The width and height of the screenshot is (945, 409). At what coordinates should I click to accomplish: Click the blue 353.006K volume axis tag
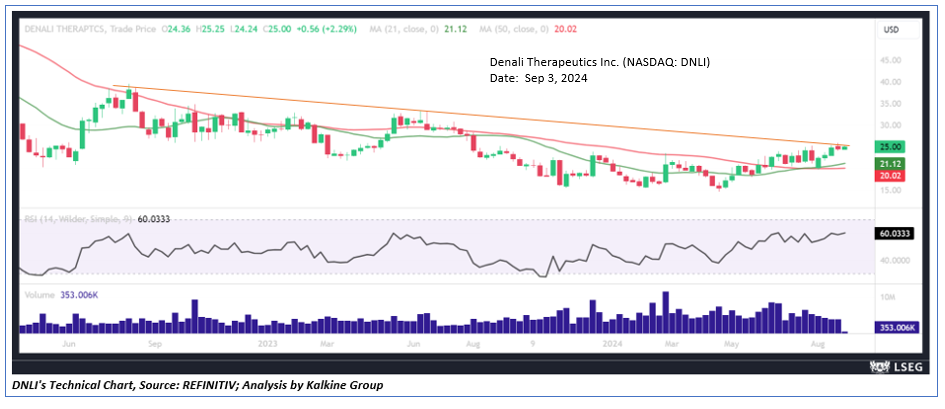[896, 328]
